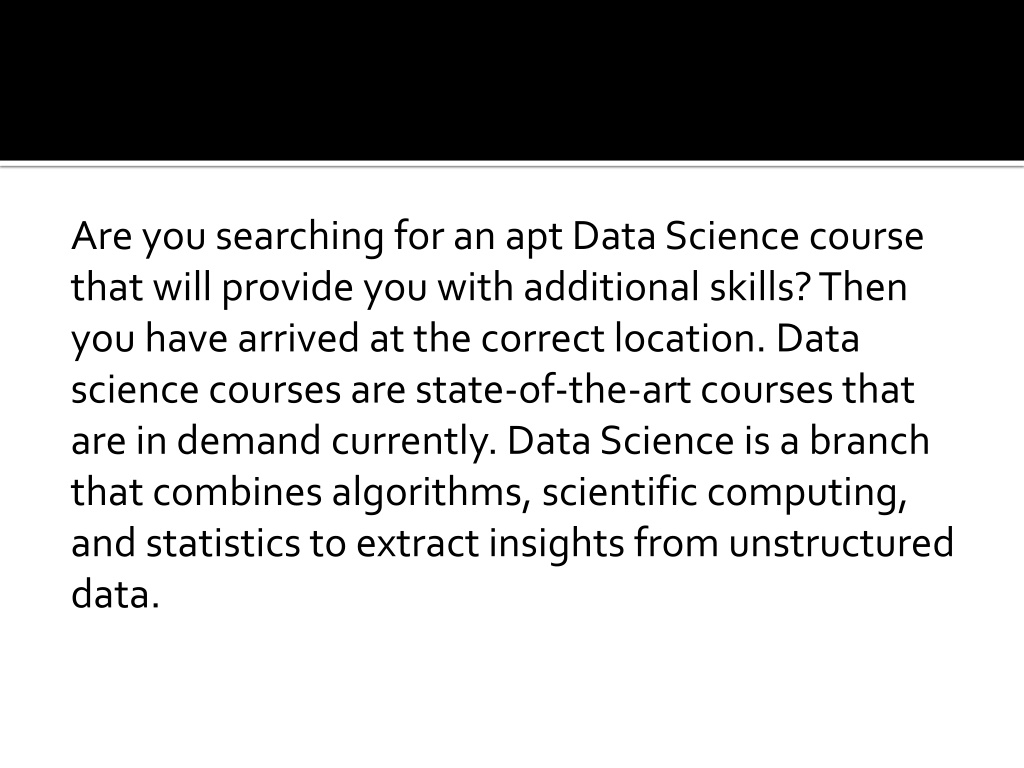The width and height of the screenshot is (1024, 768).
Task: Place cursor on the word "extract"
Action: click(417, 544)
